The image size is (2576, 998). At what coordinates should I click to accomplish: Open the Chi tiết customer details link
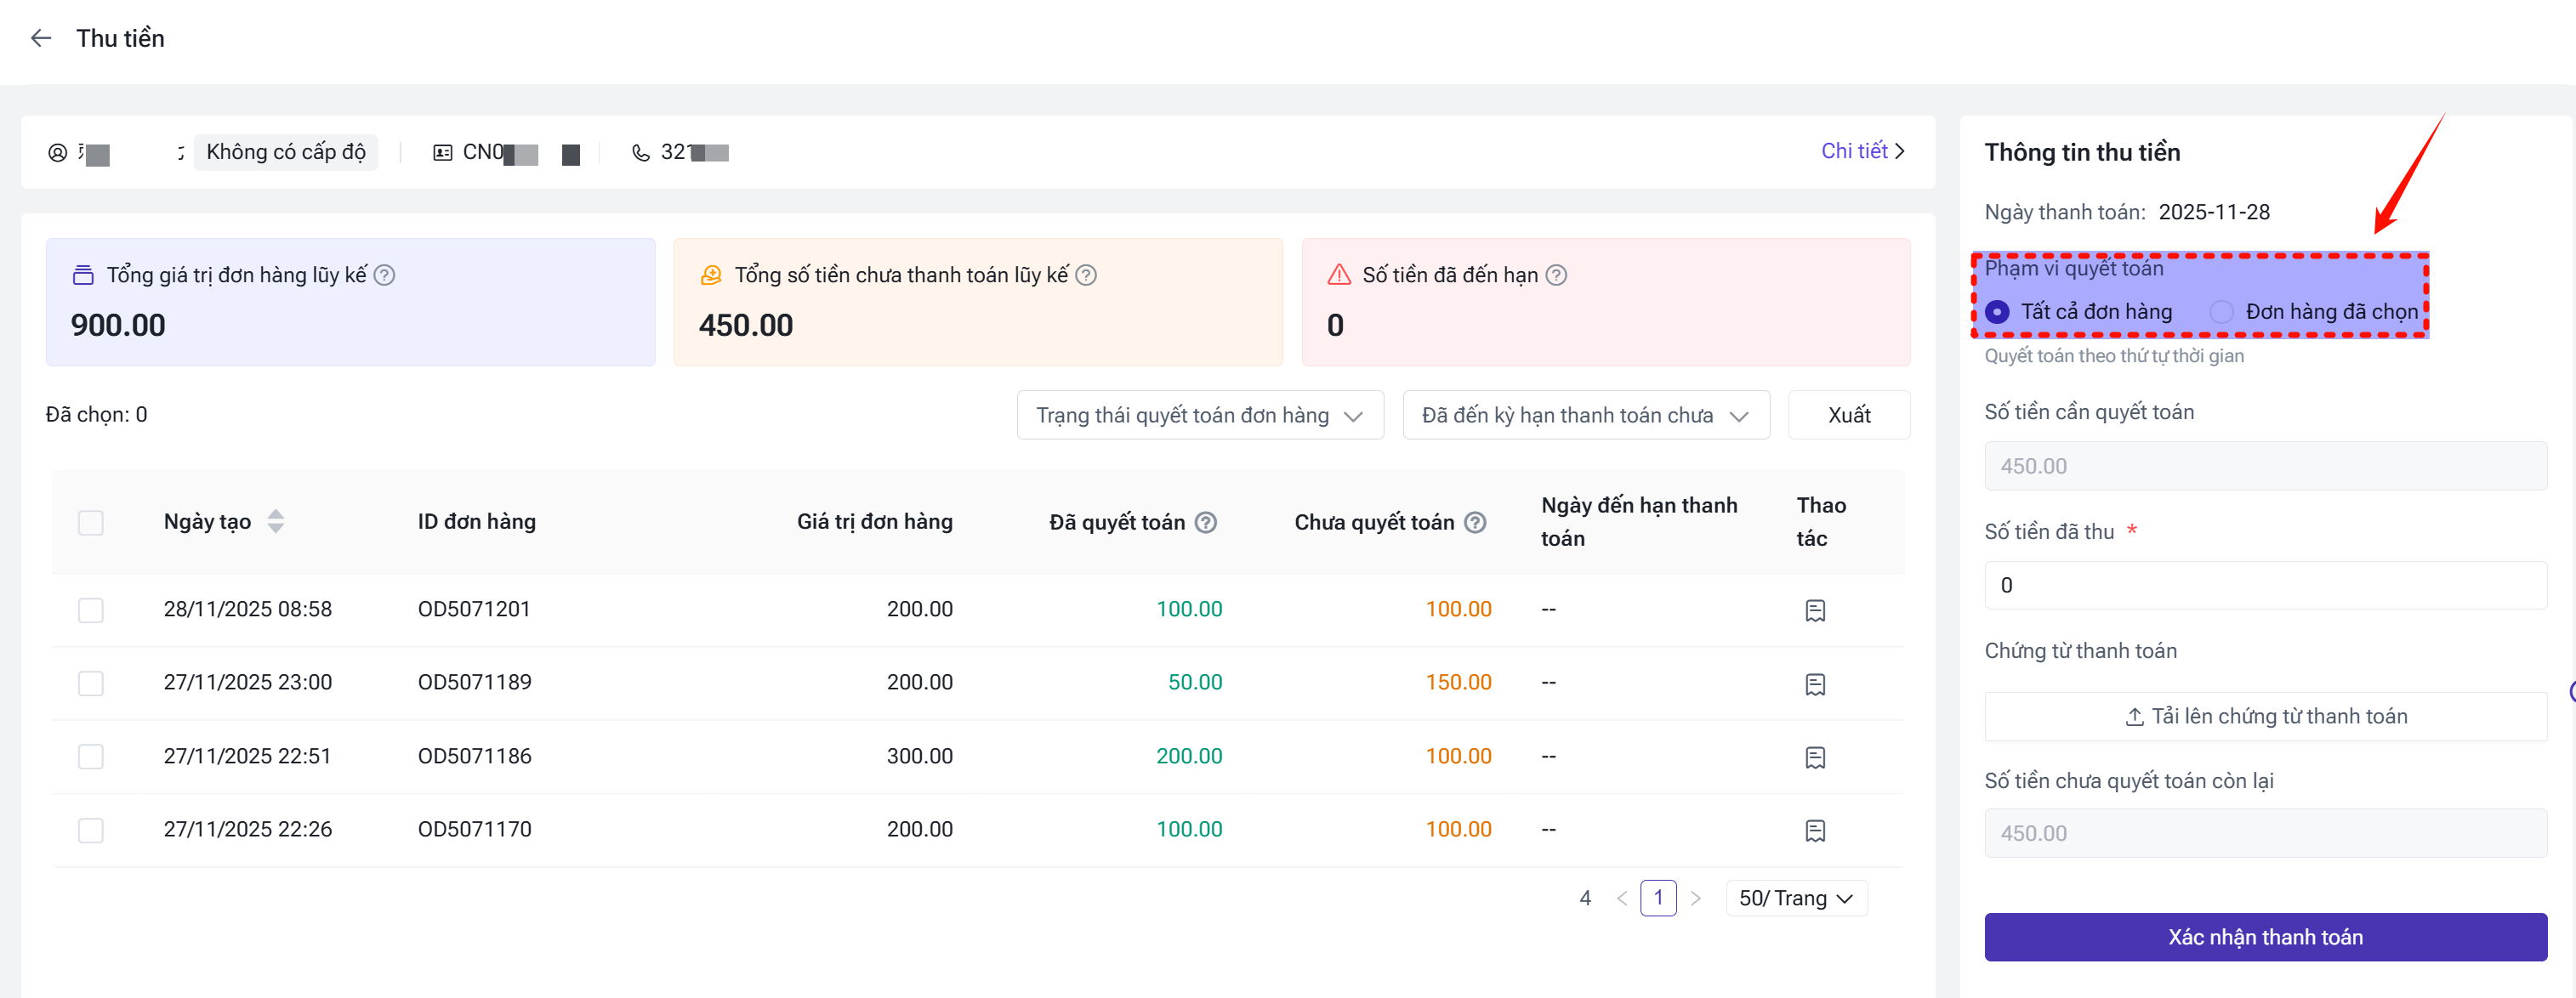click(1862, 151)
